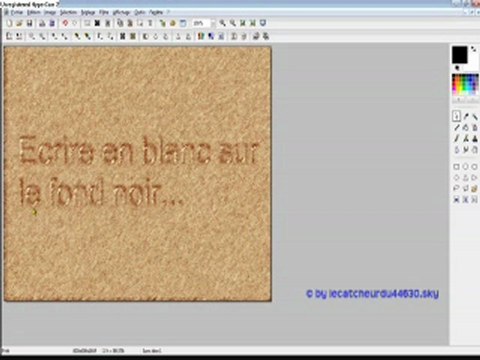Click the Save floppy disk icon
Screen dimensions: 480x360
click(29, 23)
